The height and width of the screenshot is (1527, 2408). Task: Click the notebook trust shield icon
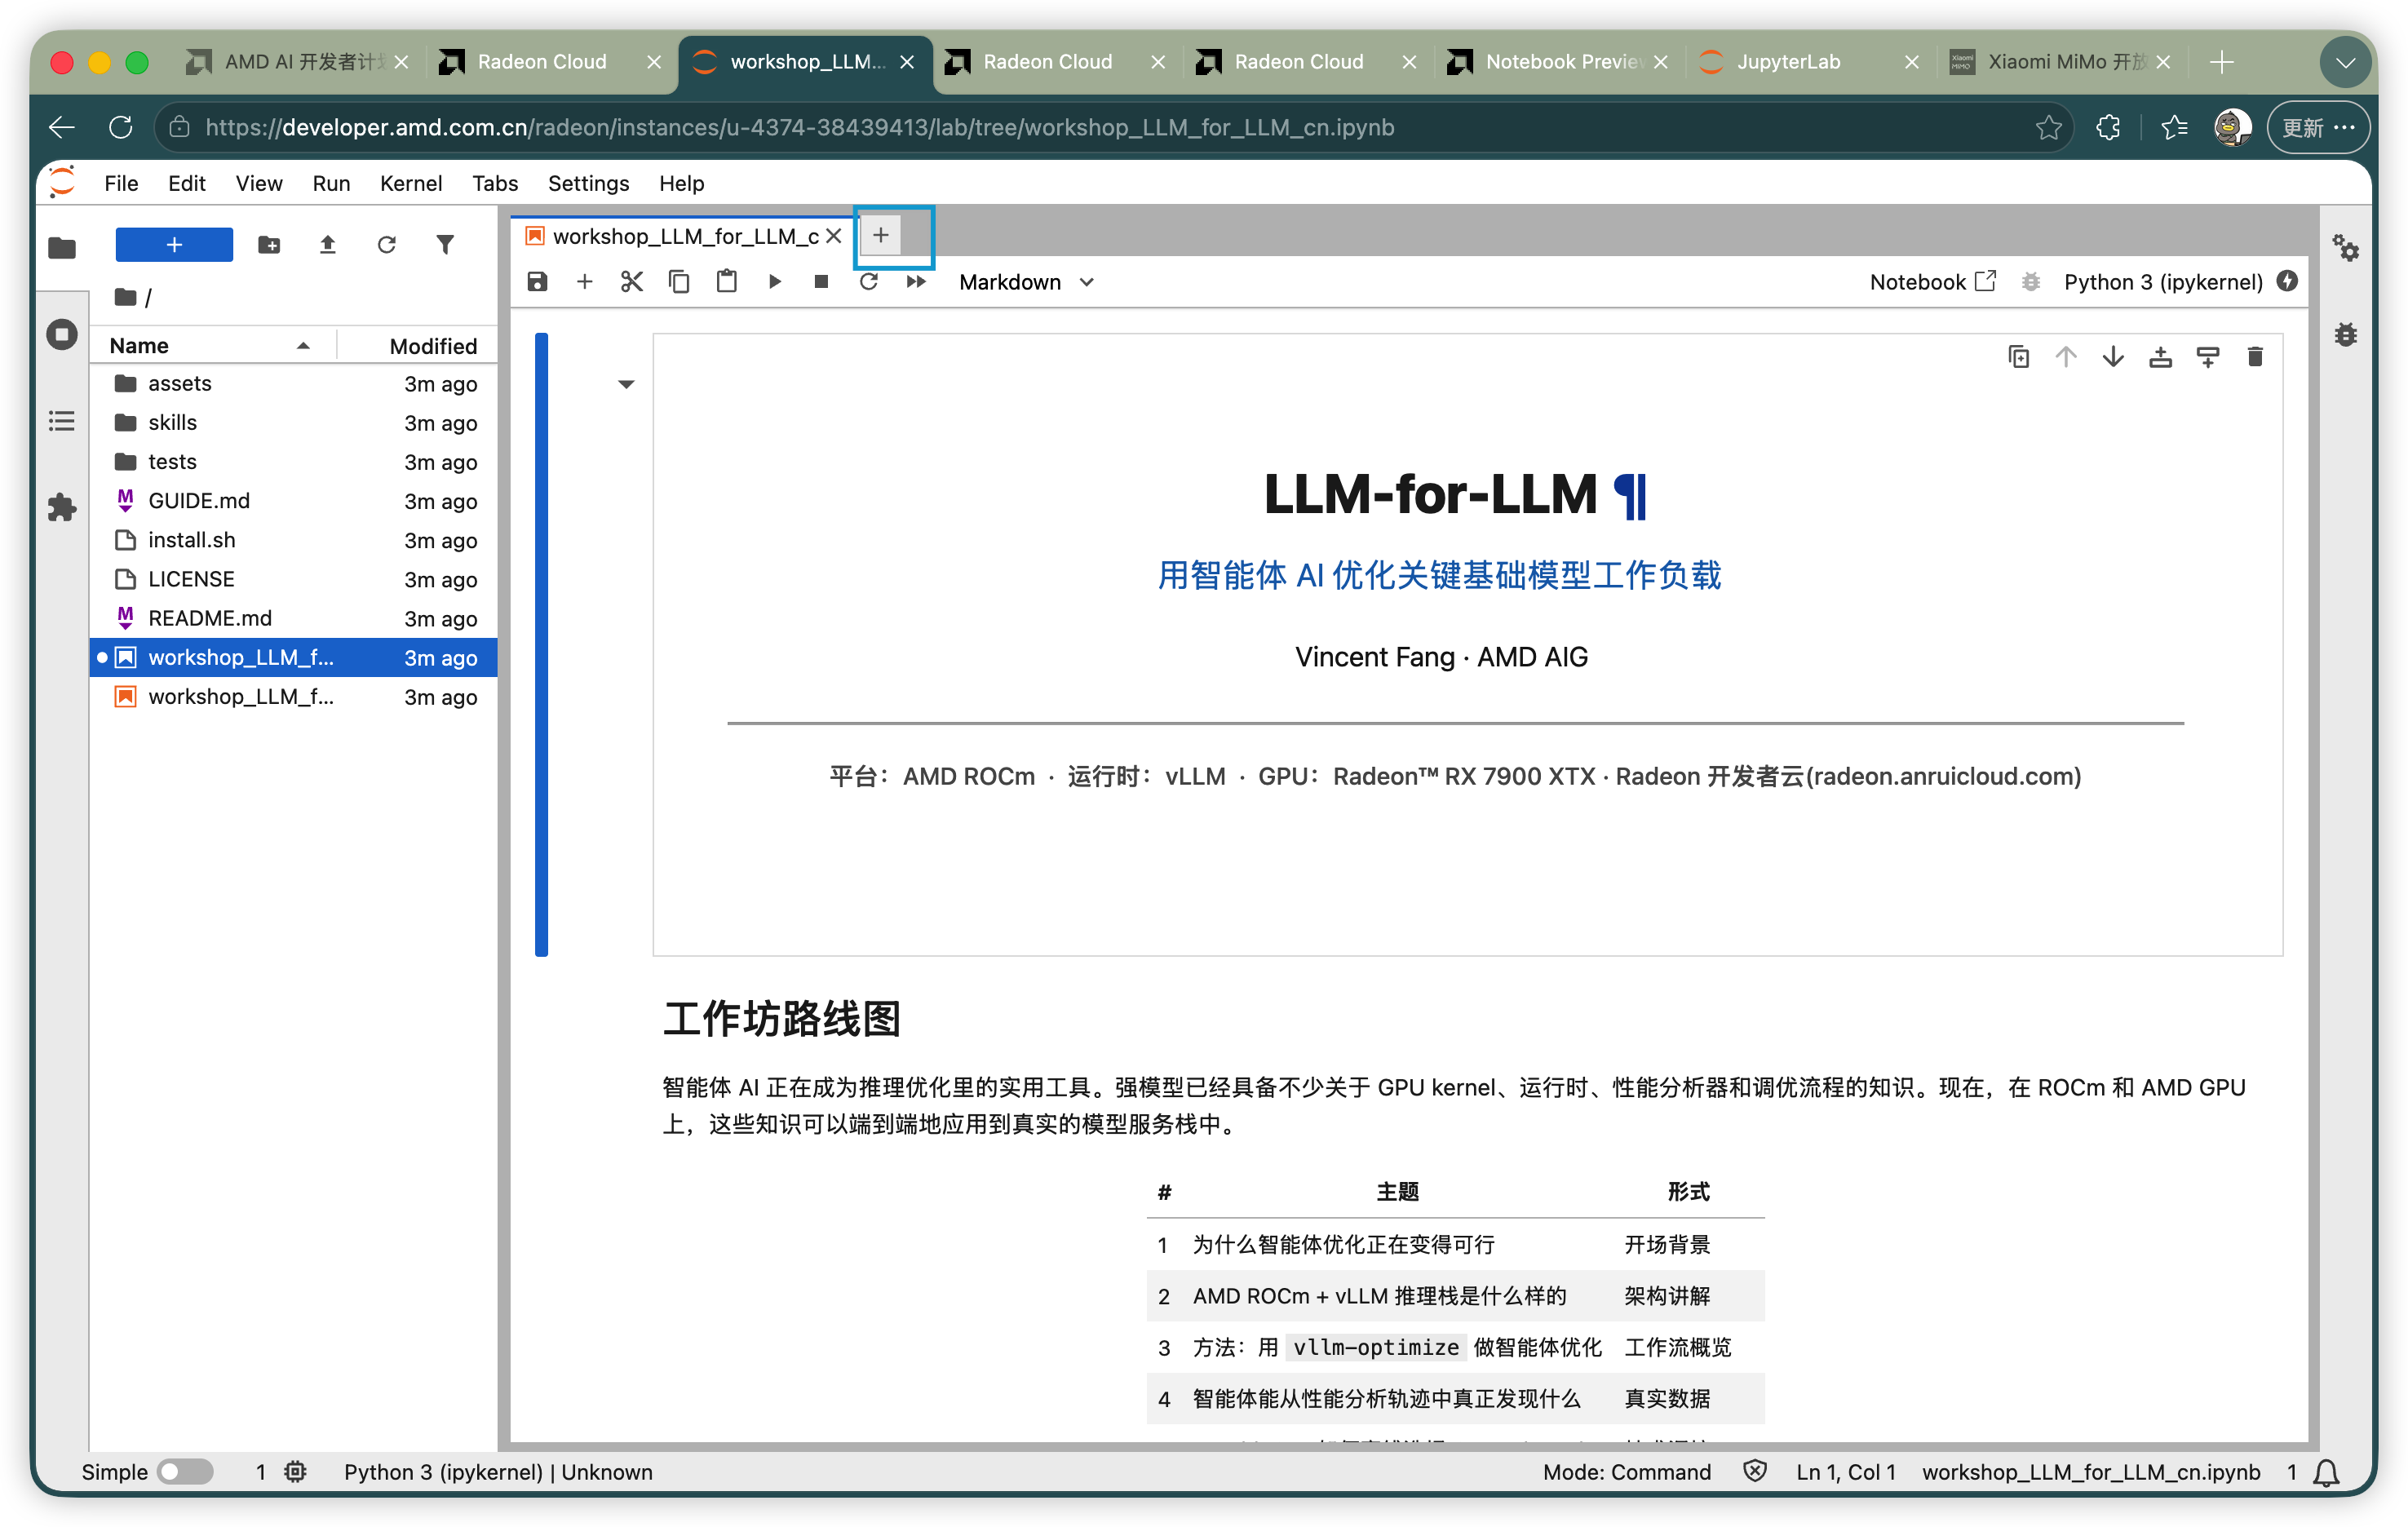pyautogui.click(x=1755, y=1471)
